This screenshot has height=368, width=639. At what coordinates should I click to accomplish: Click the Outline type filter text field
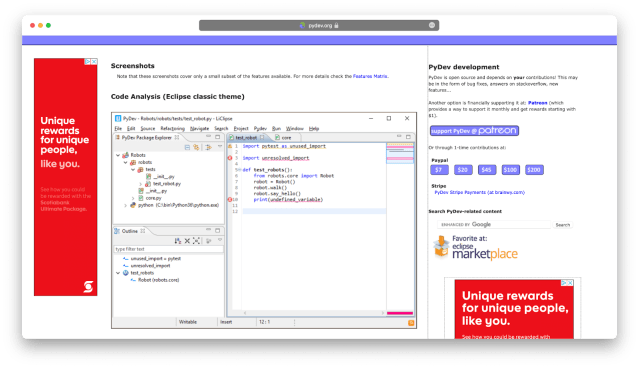tap(168, 249)
